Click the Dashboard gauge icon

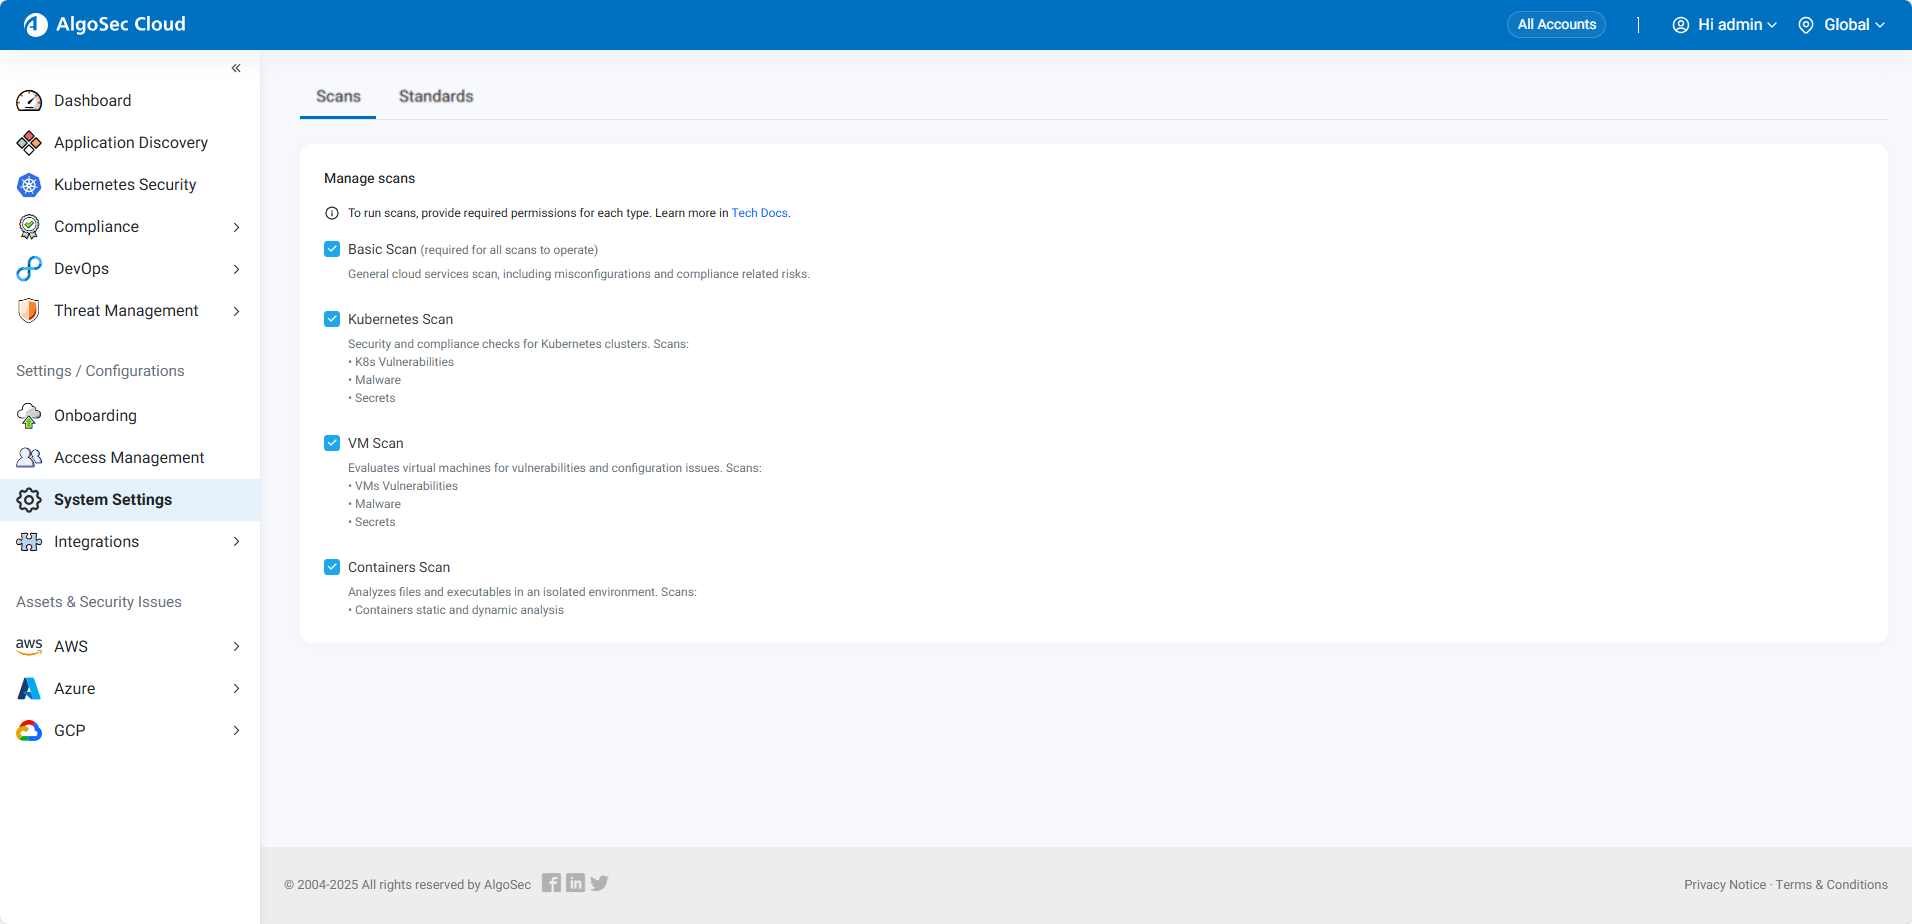tap(29, 101)
